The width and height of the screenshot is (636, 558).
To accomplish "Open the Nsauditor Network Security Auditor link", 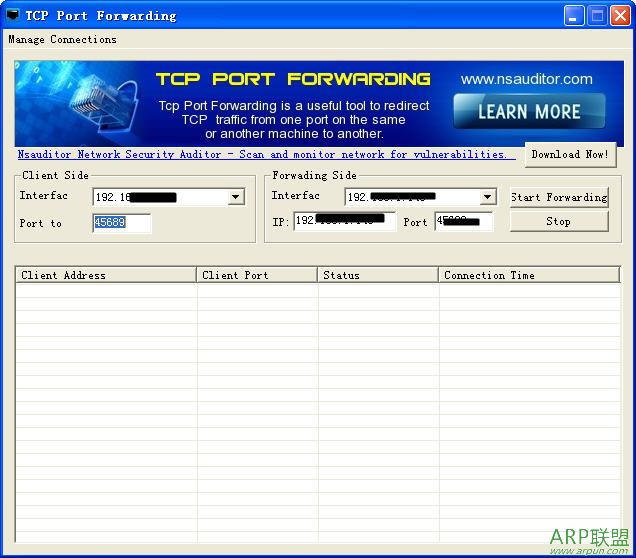I will pyautogui.click(x=266, y=155).
